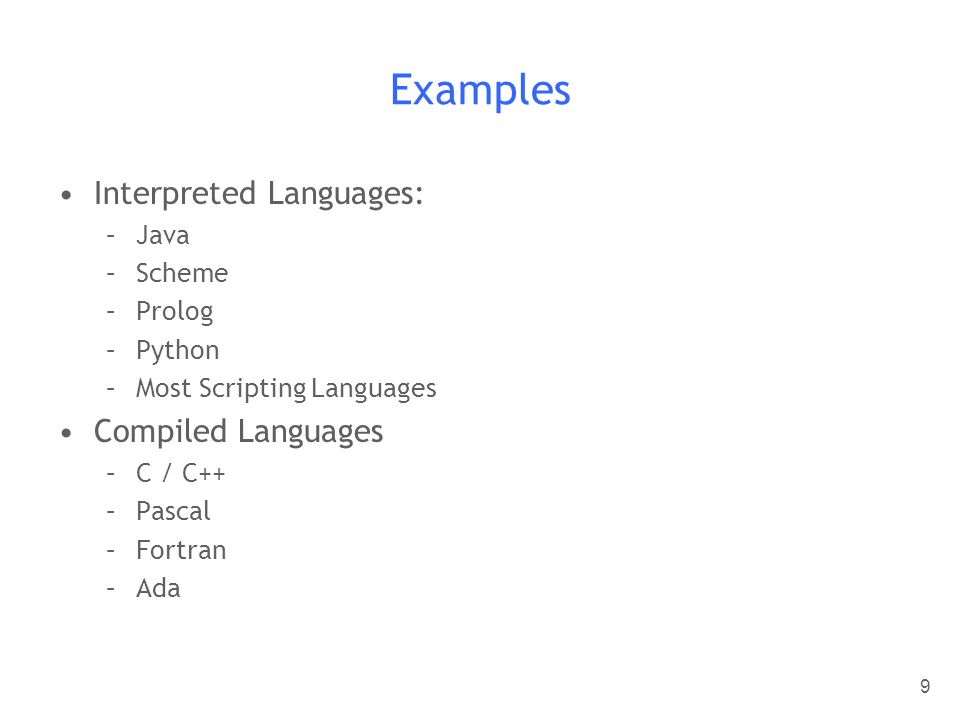Click the Pascal list item
The width and height of the screenshot is (960, 720).
click(173, 511)
